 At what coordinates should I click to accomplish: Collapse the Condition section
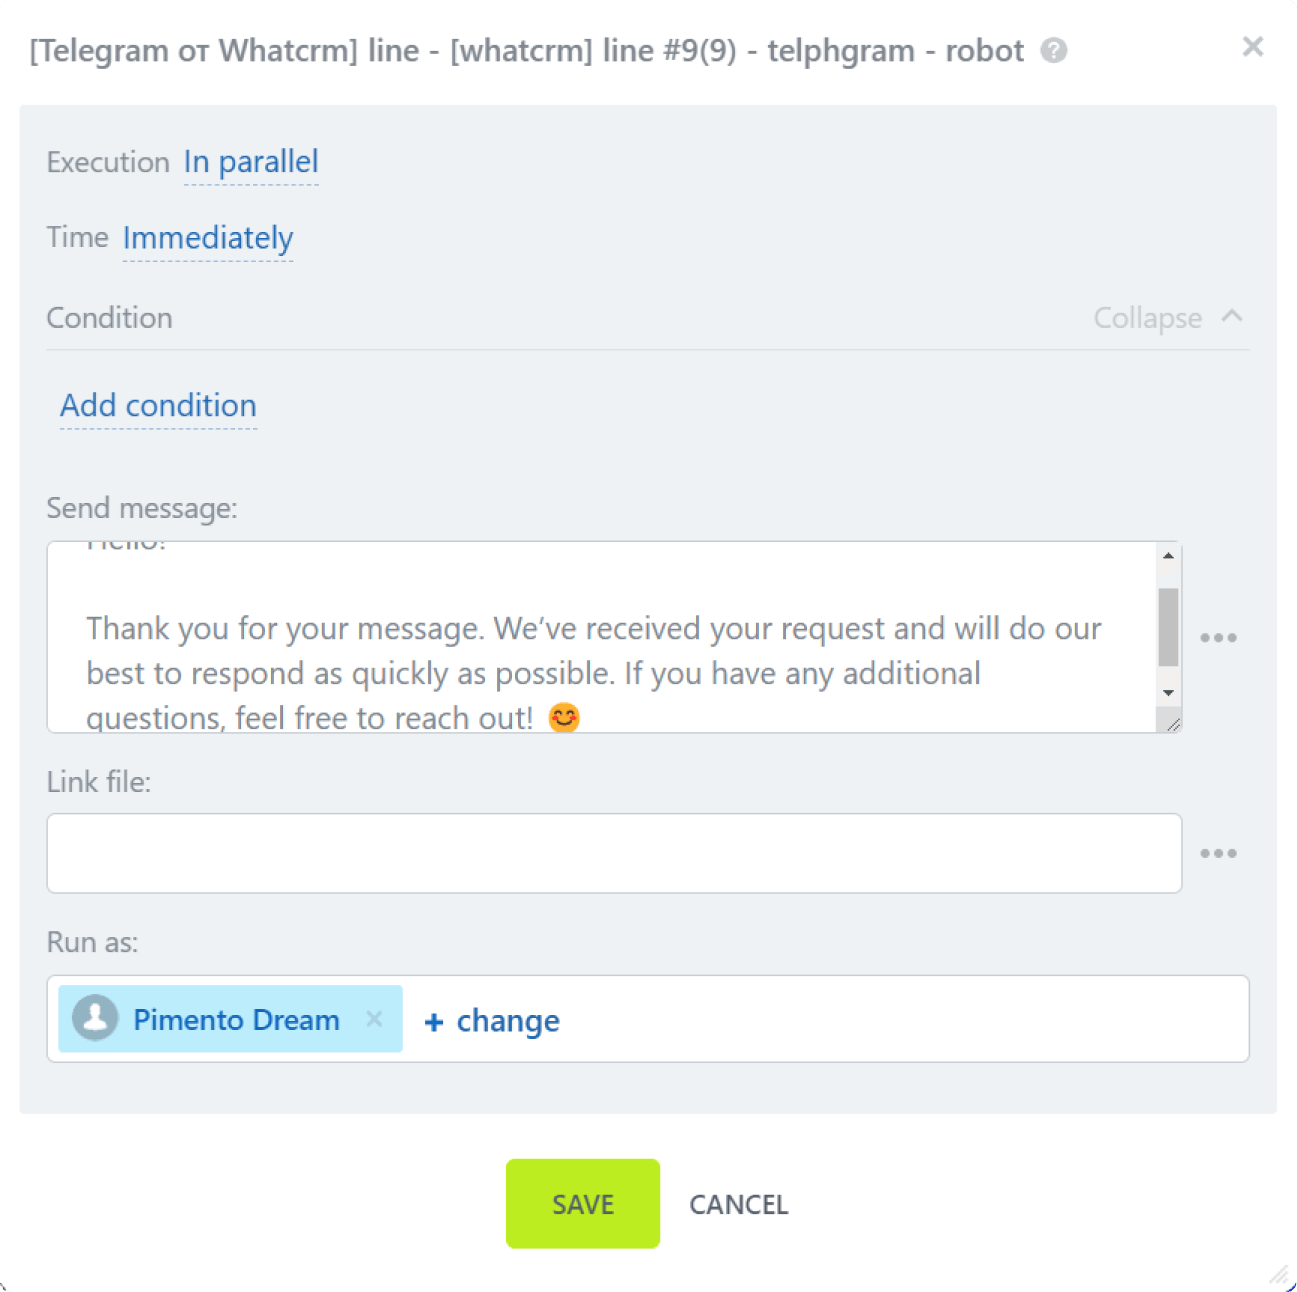pos(1146,317)
